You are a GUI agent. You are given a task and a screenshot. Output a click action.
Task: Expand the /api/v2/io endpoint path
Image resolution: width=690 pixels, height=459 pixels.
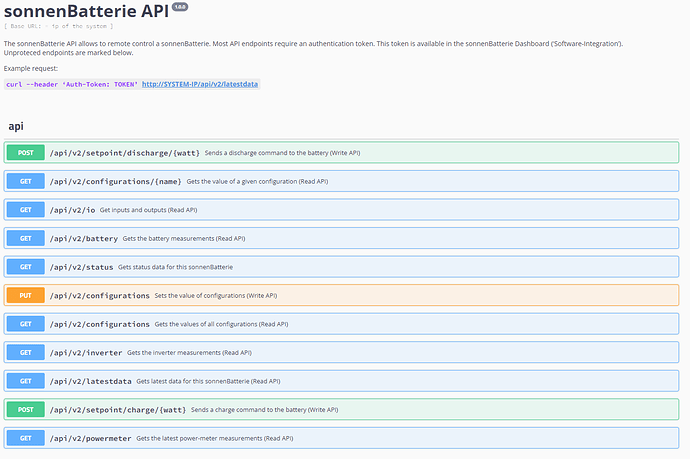tap(72, 210)
